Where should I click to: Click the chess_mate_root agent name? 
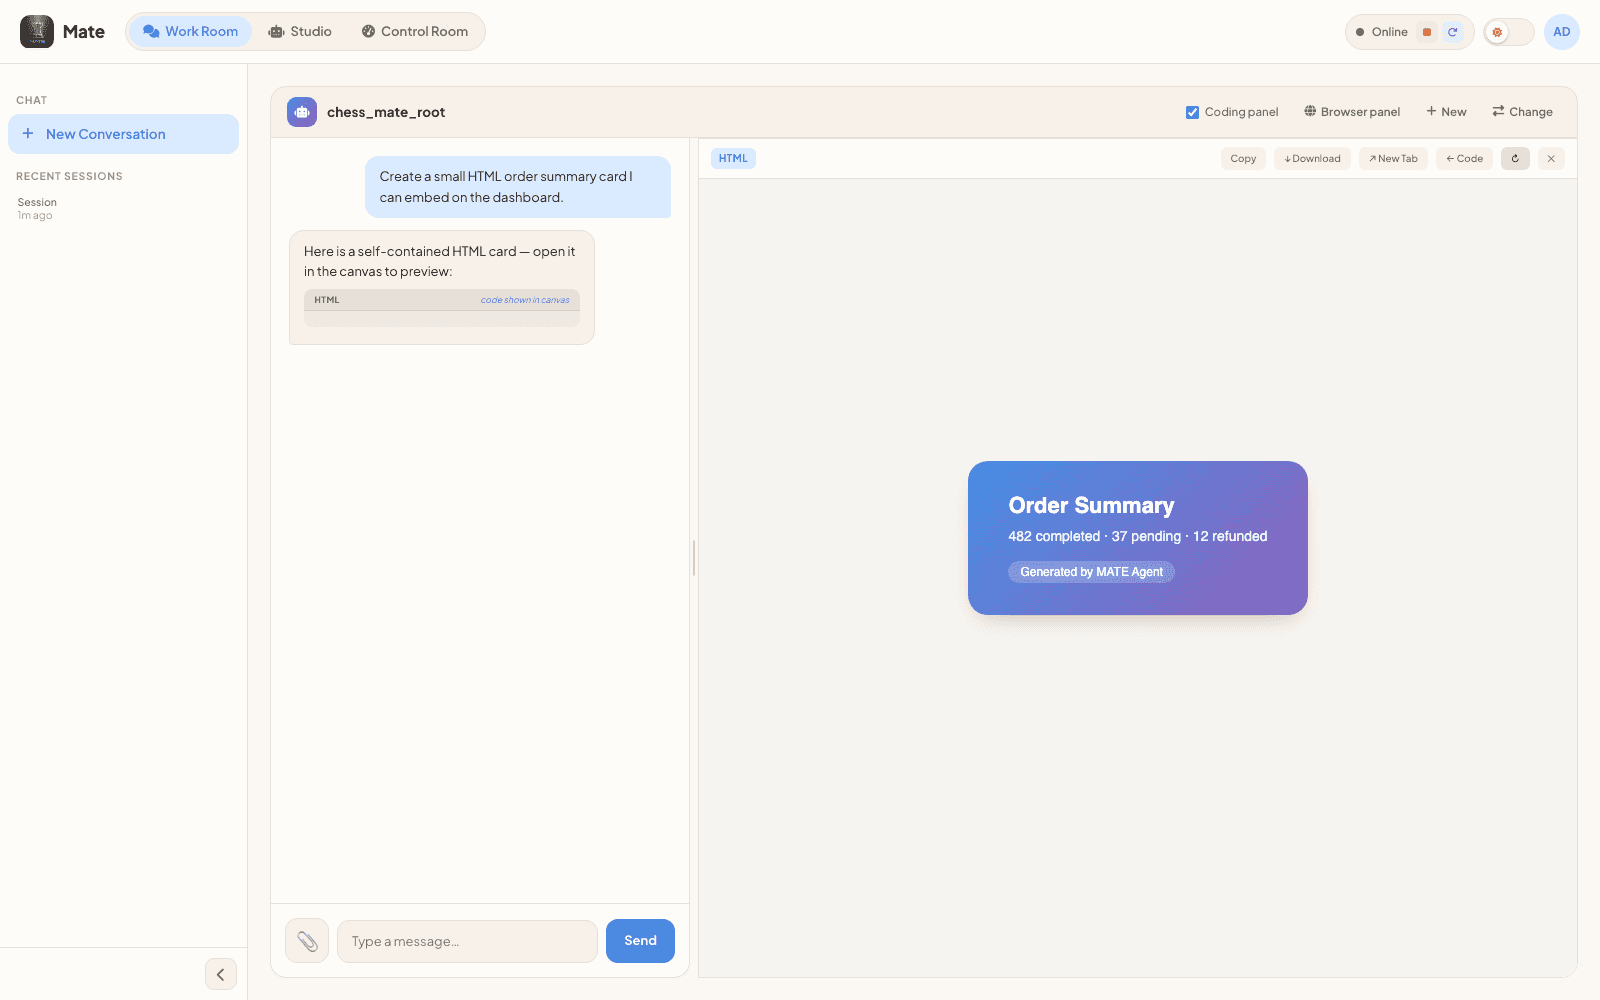(x=386, y=112)
